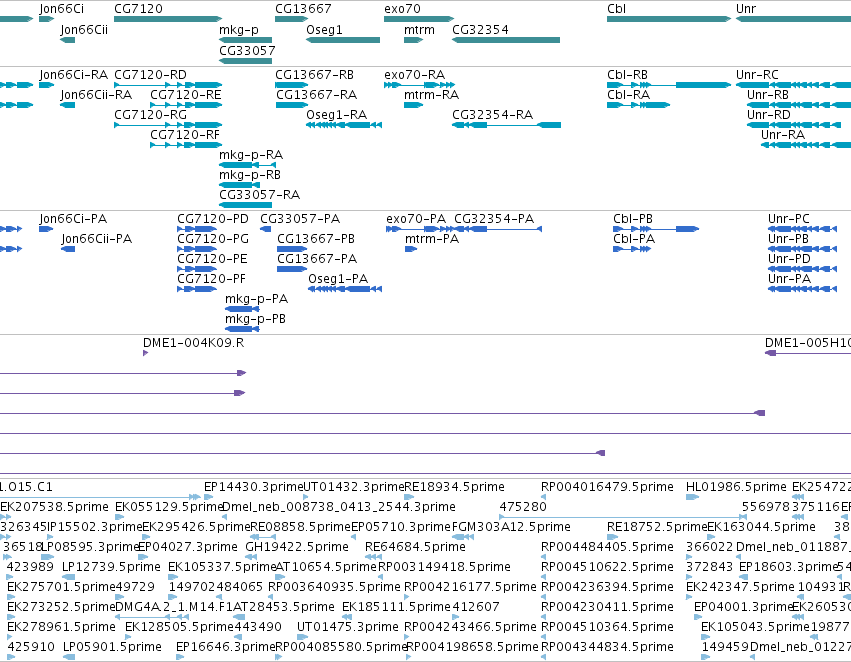
Task: Select the mtrm gene feature
Action: click(414, 40)
